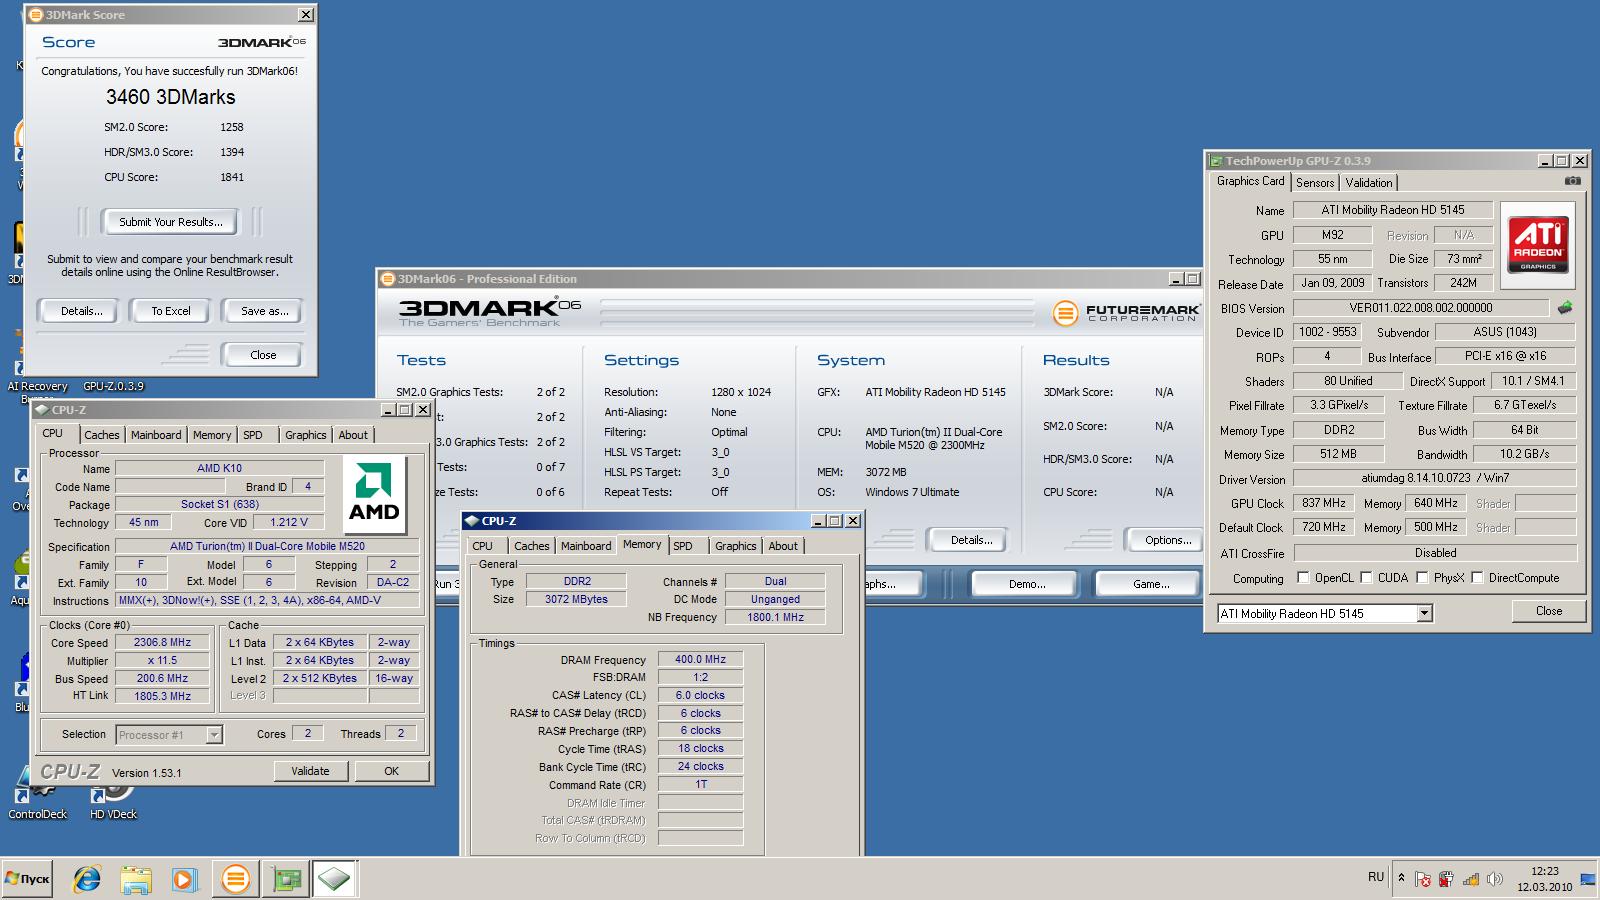Image resolution: width=1600 pixels, height=900 pixels.
Task: Open HD VDeck desktop shortcut
Action: (x=113, y=797)
